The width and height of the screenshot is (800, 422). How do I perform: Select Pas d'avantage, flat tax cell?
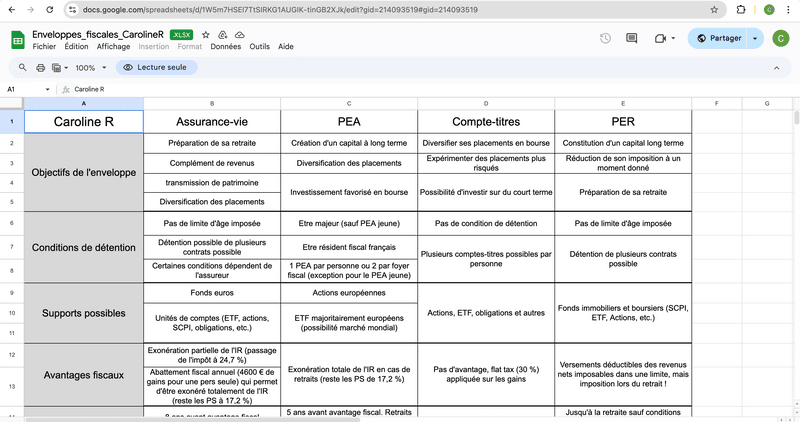tap(486, 375)
